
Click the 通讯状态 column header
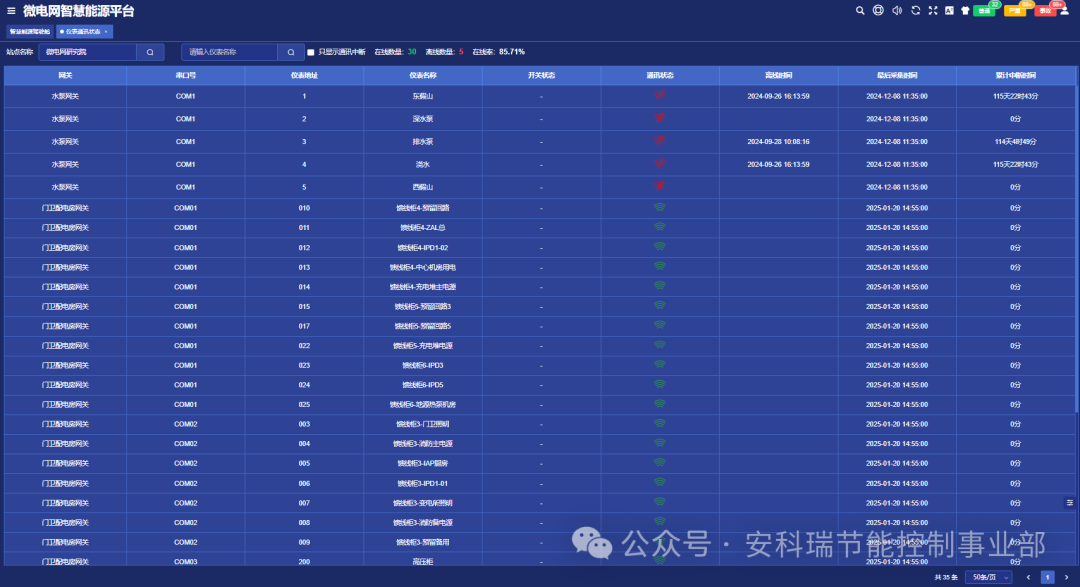660,76
